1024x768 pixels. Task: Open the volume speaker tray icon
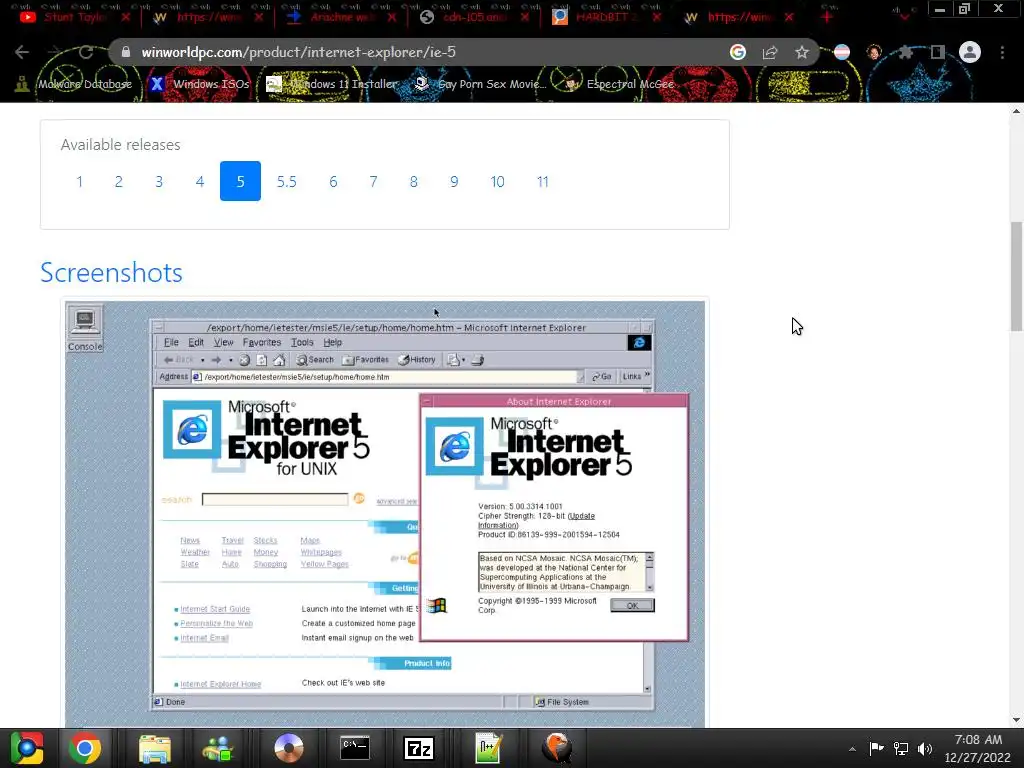[924, 749]
